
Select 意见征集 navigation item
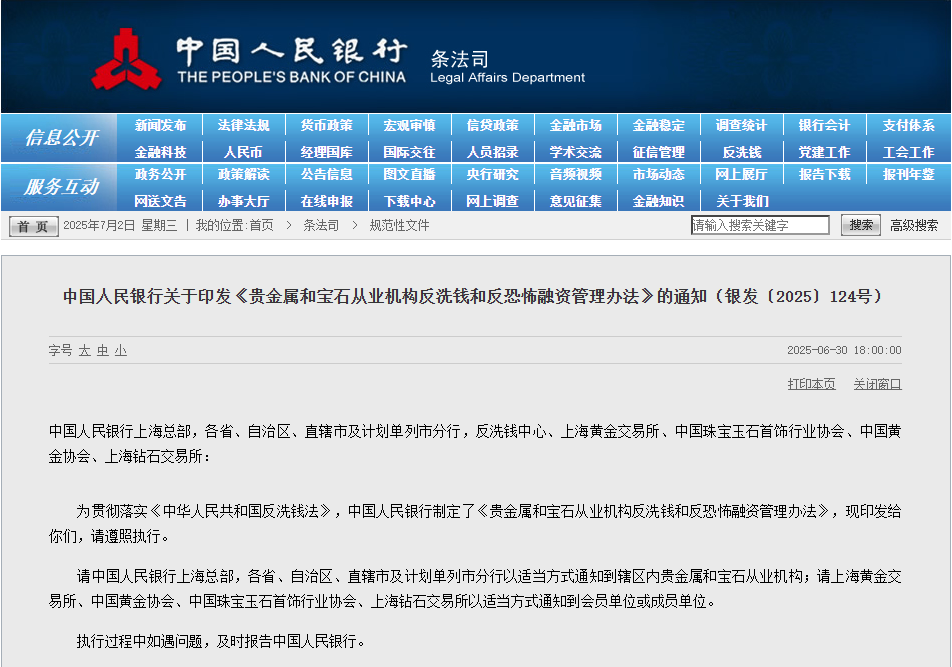[x=576, y=201]
